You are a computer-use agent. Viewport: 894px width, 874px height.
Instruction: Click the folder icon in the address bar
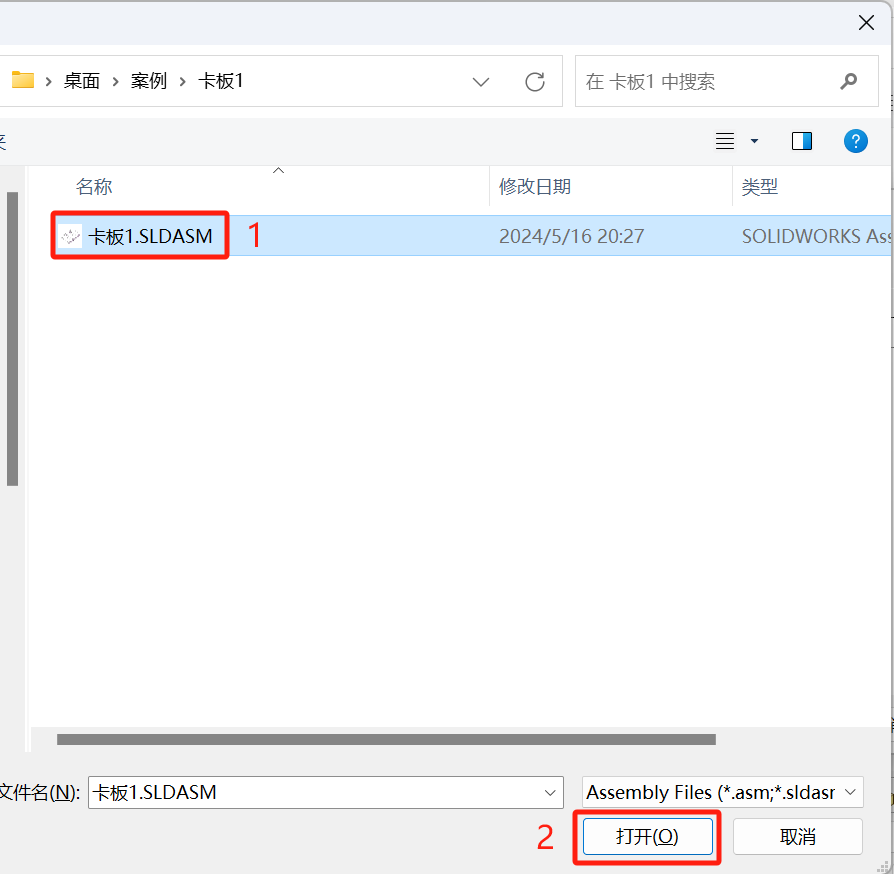click(x=23, y=80)
